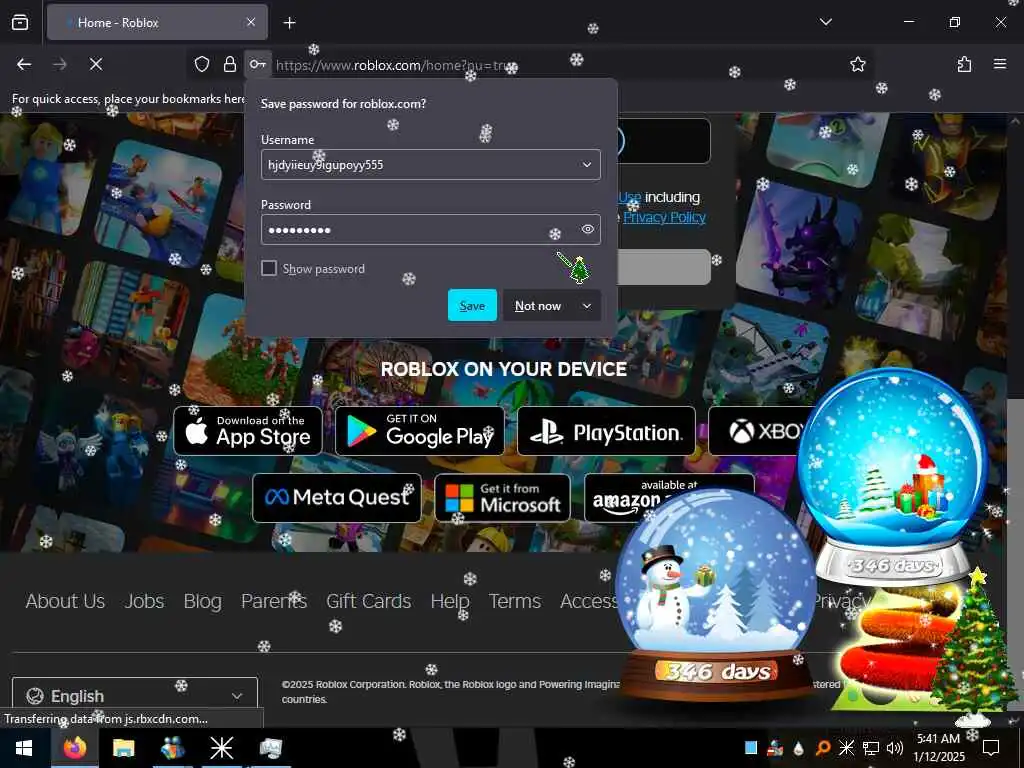
Task: Open the Gift Cards footer link
Action: coord(368,601)
